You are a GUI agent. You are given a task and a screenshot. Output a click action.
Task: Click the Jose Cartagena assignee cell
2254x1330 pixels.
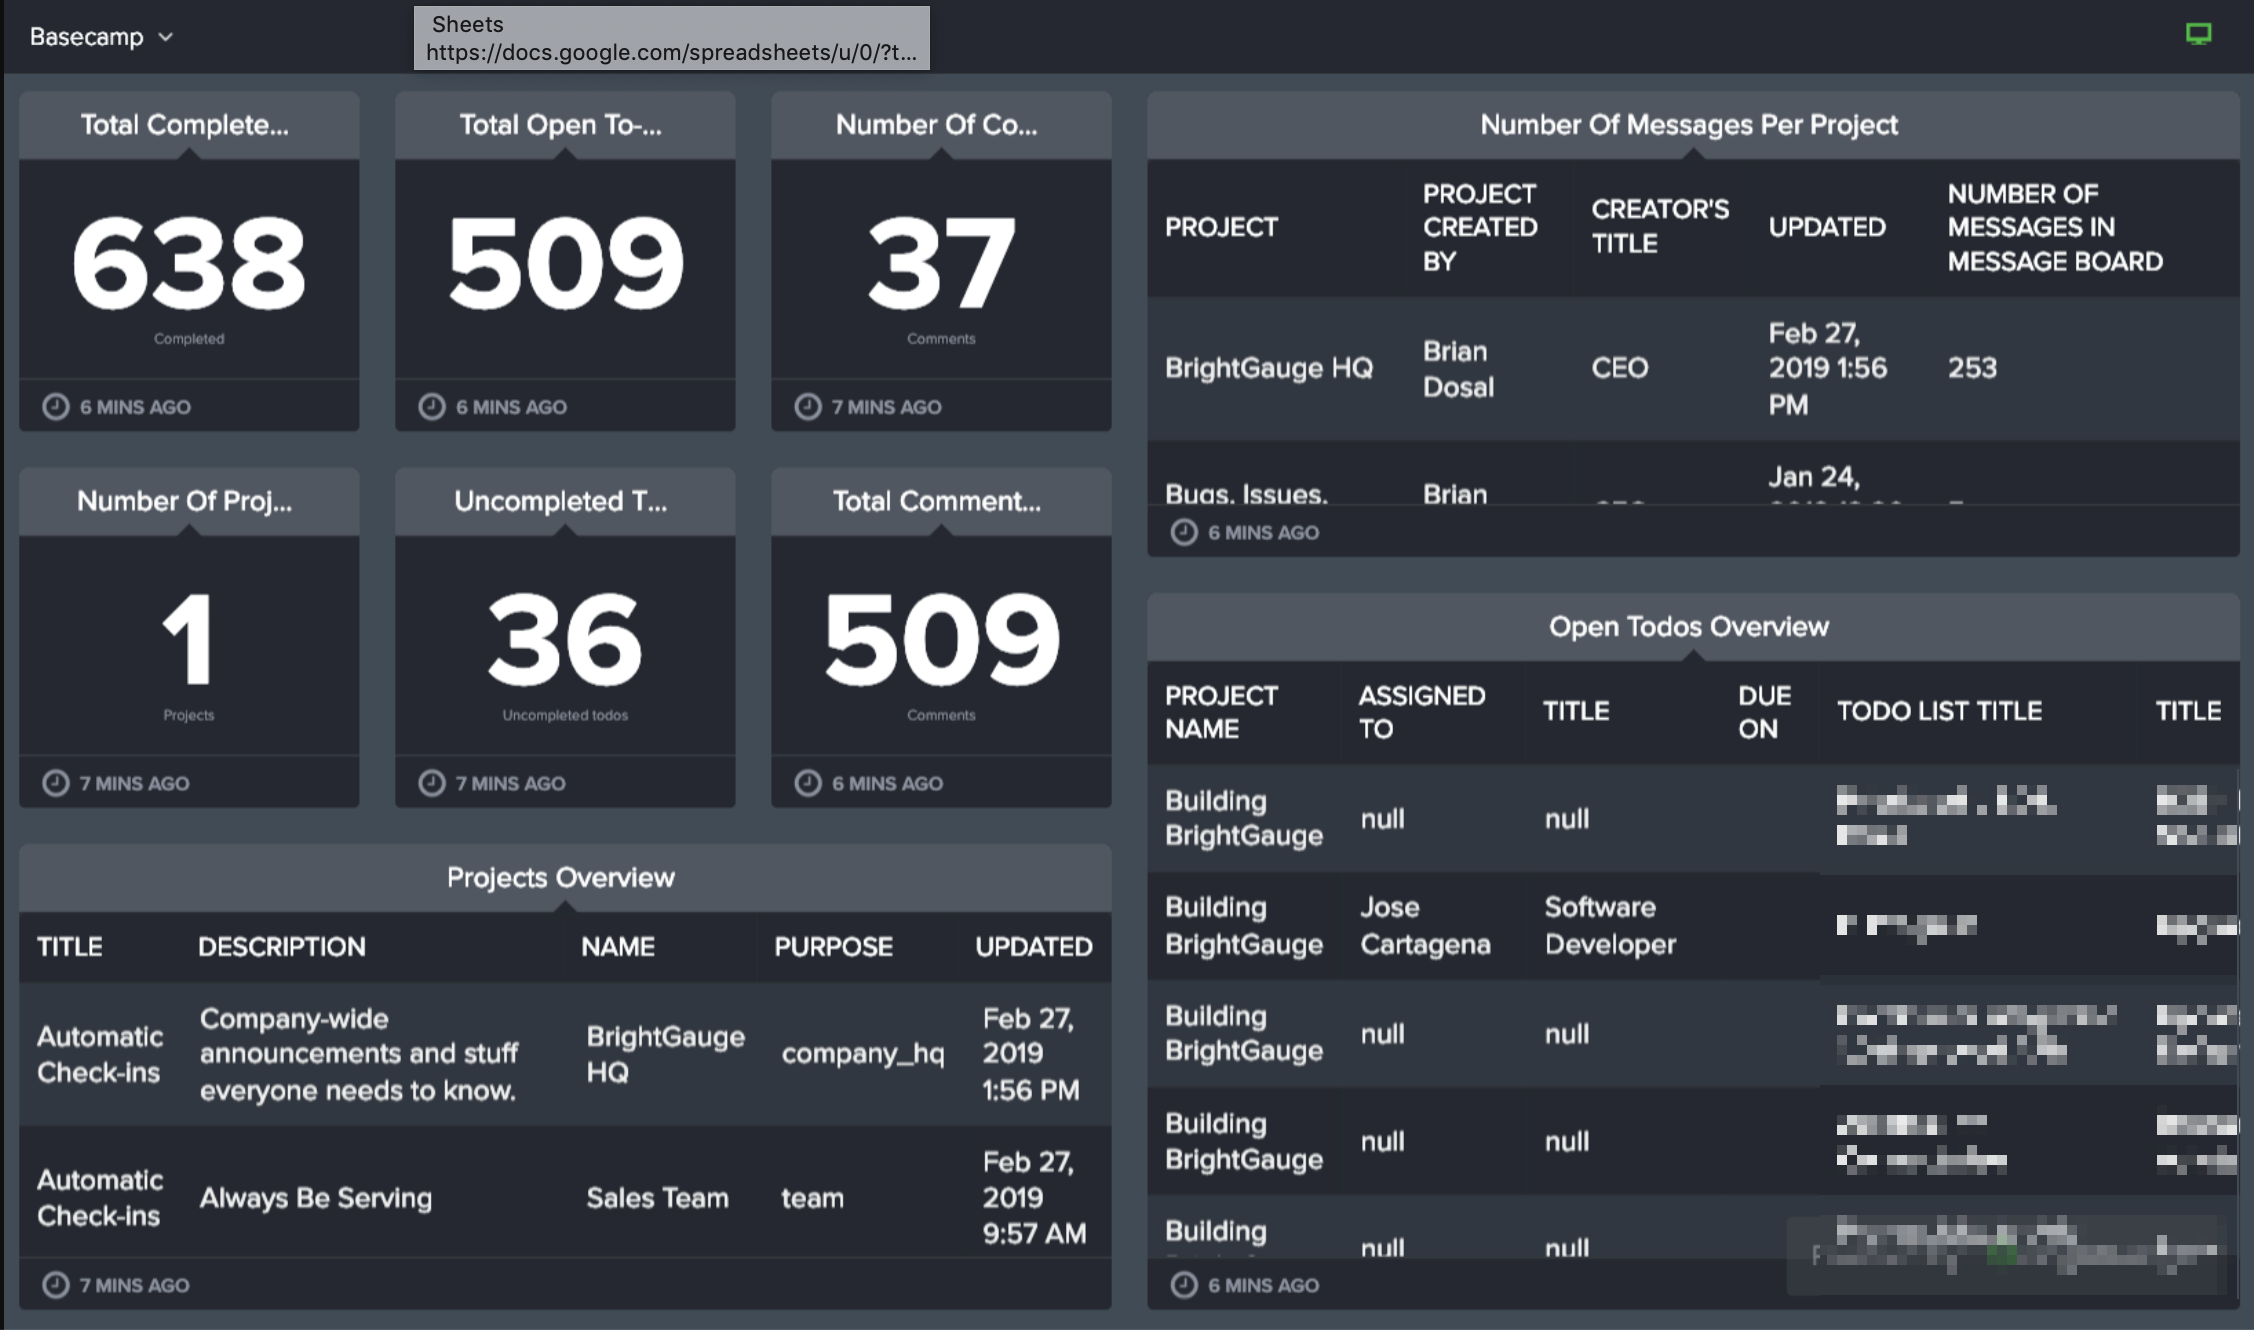[x=1425, y=925]
